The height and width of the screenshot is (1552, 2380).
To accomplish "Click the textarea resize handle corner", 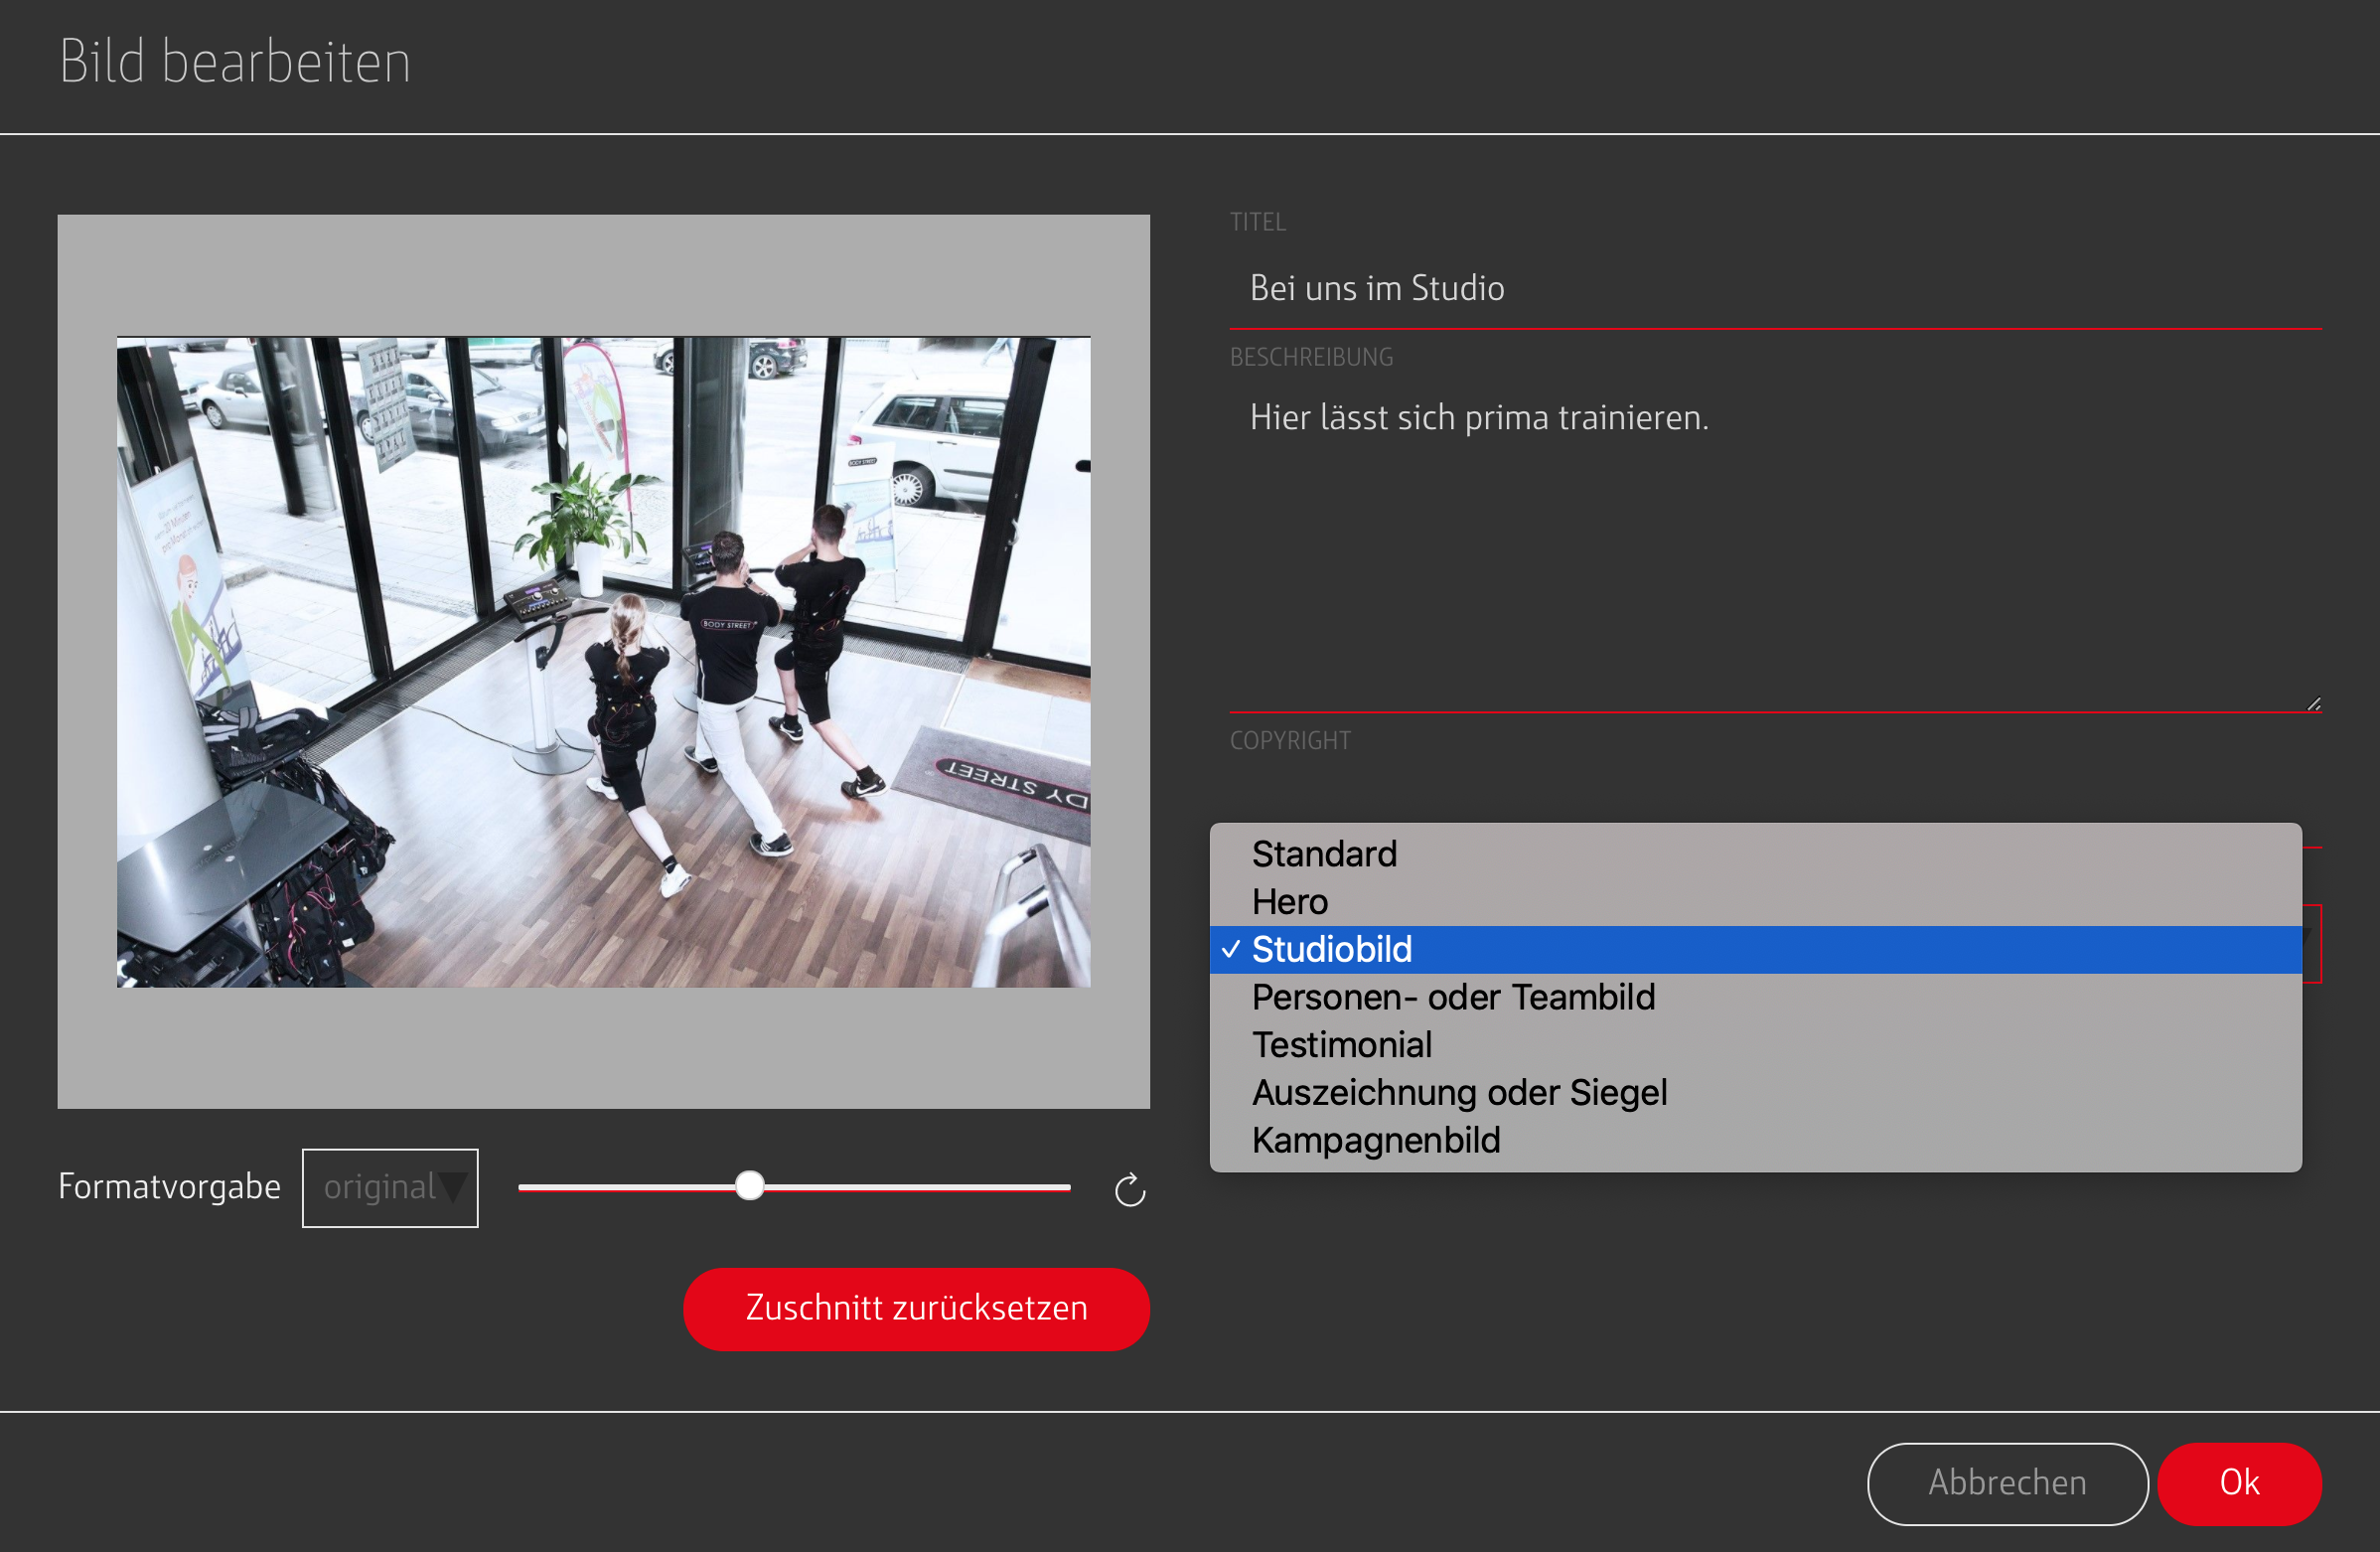I will tap(2313, 704).
